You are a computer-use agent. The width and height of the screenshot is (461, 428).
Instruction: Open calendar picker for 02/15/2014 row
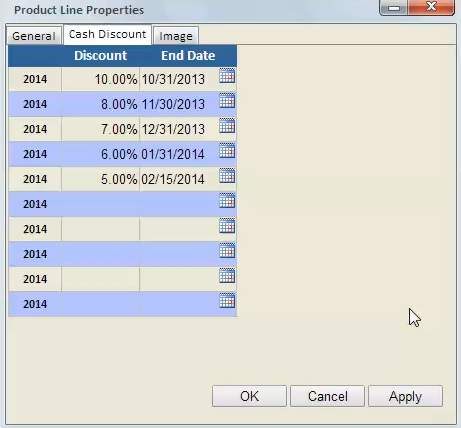pyautogui.click(x=227, y=176)
